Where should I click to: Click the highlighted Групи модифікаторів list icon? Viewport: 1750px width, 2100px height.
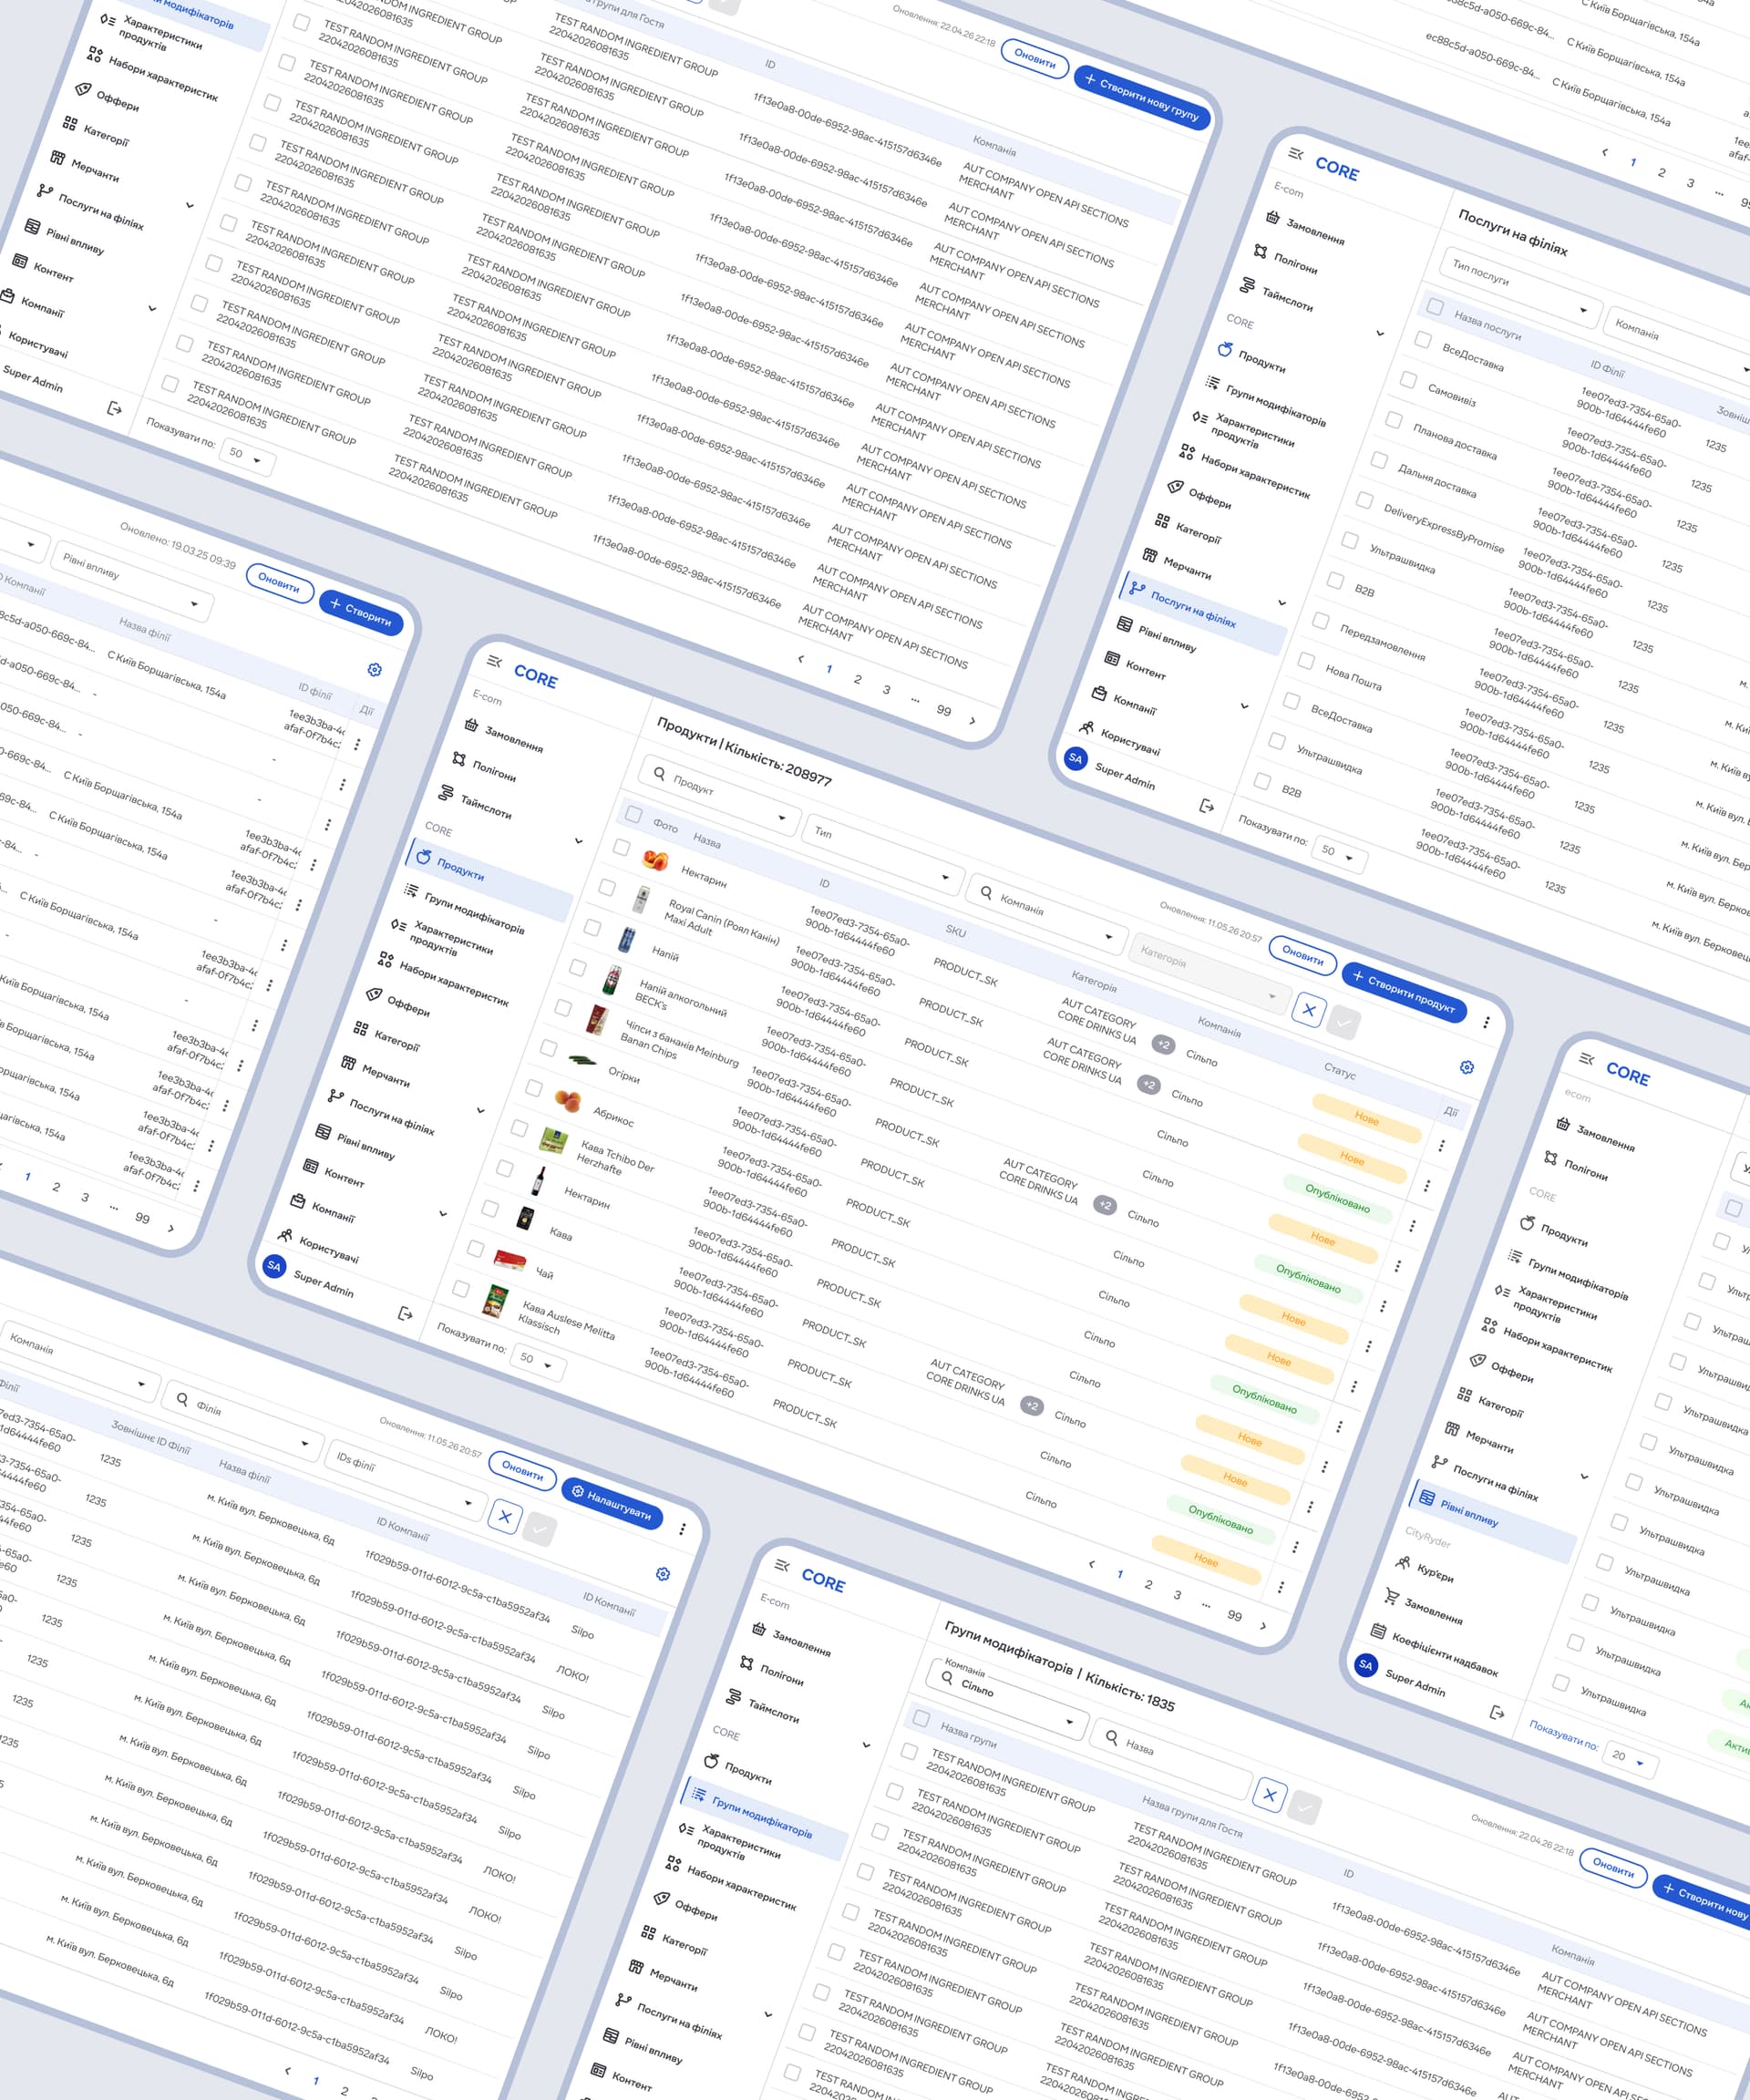[699, 1794]
